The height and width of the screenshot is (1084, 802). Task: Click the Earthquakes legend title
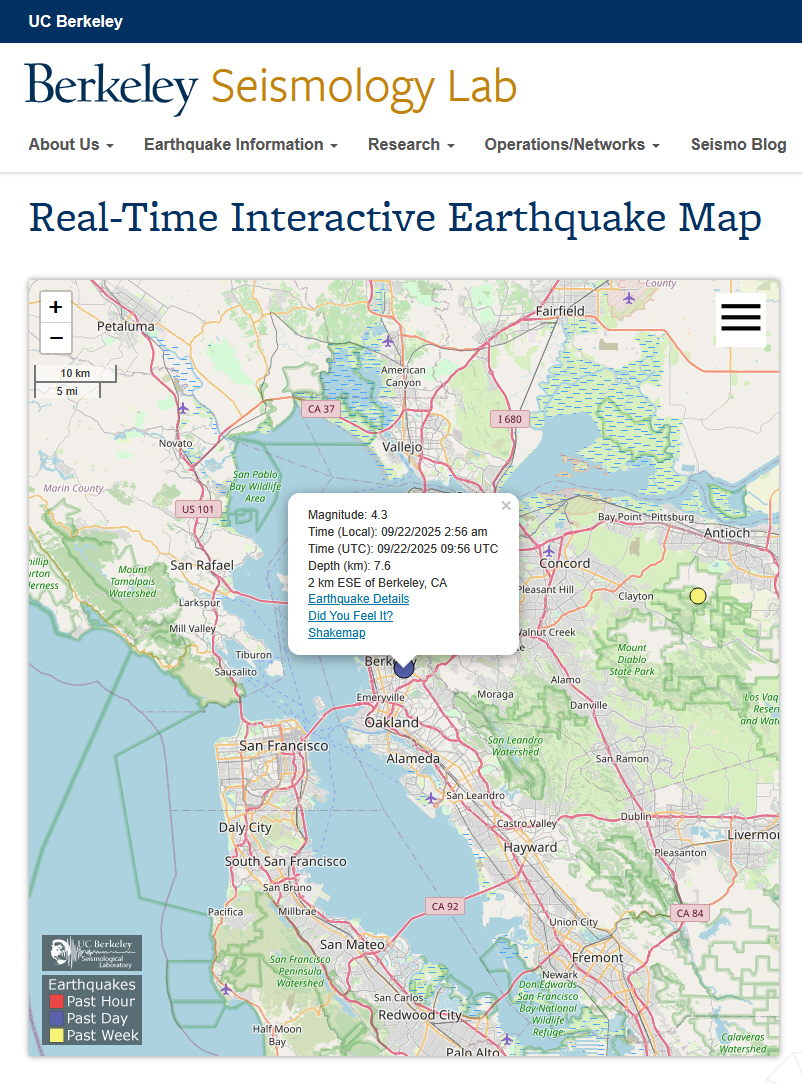92,984
